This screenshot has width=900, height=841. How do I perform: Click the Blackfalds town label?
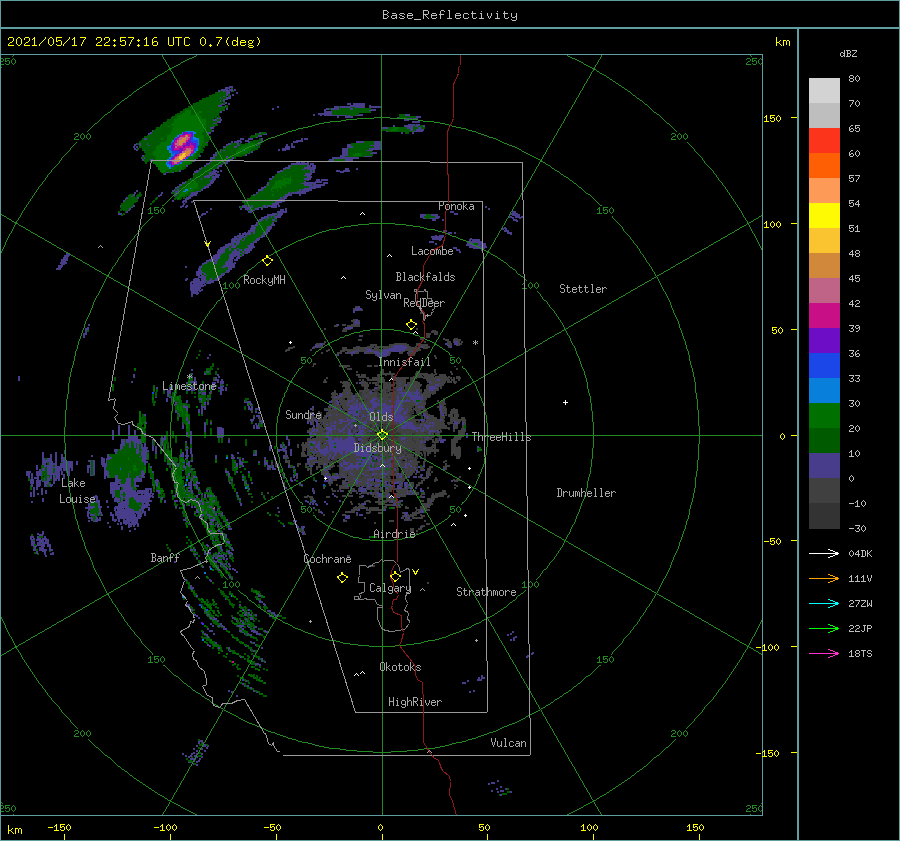pos(425,277)
